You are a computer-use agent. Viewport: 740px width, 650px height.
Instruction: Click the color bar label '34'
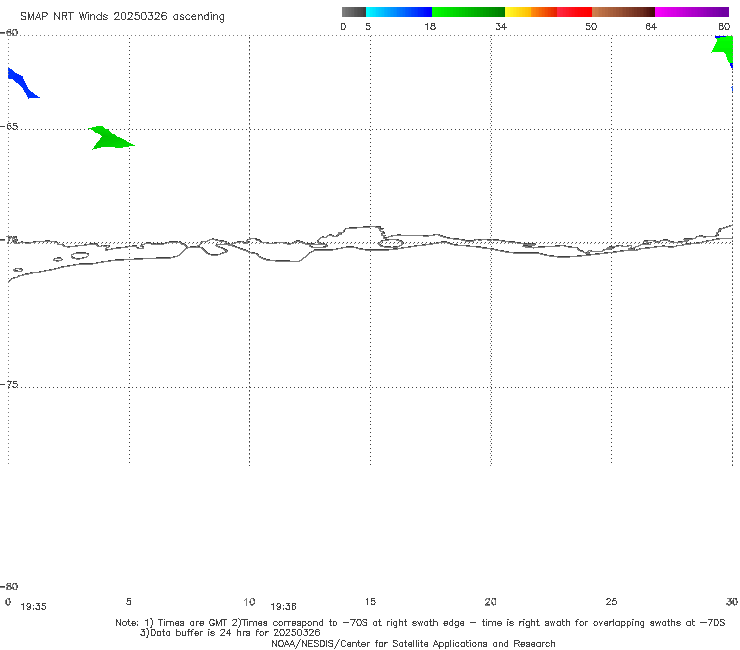(x=501, y=26)
